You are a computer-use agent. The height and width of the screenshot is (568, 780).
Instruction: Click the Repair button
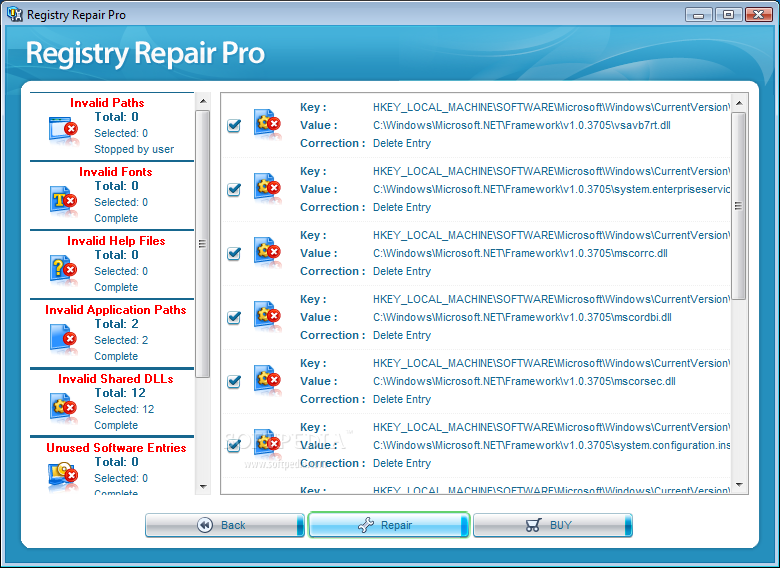pyautogui.click(x=389, y=525)
